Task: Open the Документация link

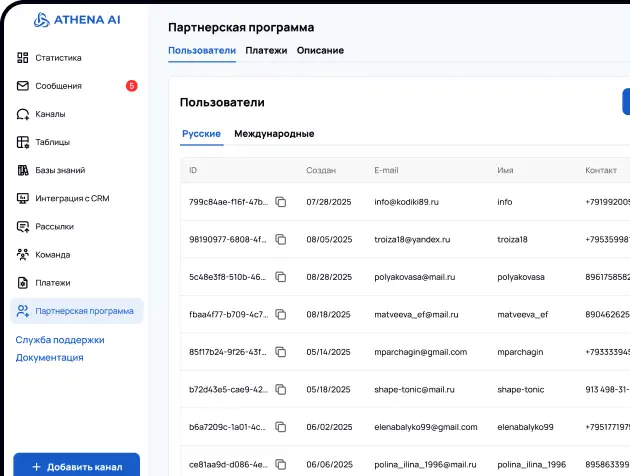Action: pos(49,357)
